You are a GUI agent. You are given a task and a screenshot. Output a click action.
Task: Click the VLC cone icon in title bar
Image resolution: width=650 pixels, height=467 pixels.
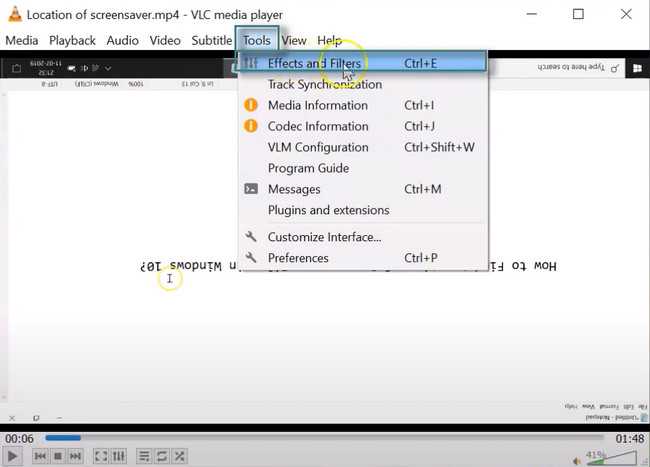point(15,14)
